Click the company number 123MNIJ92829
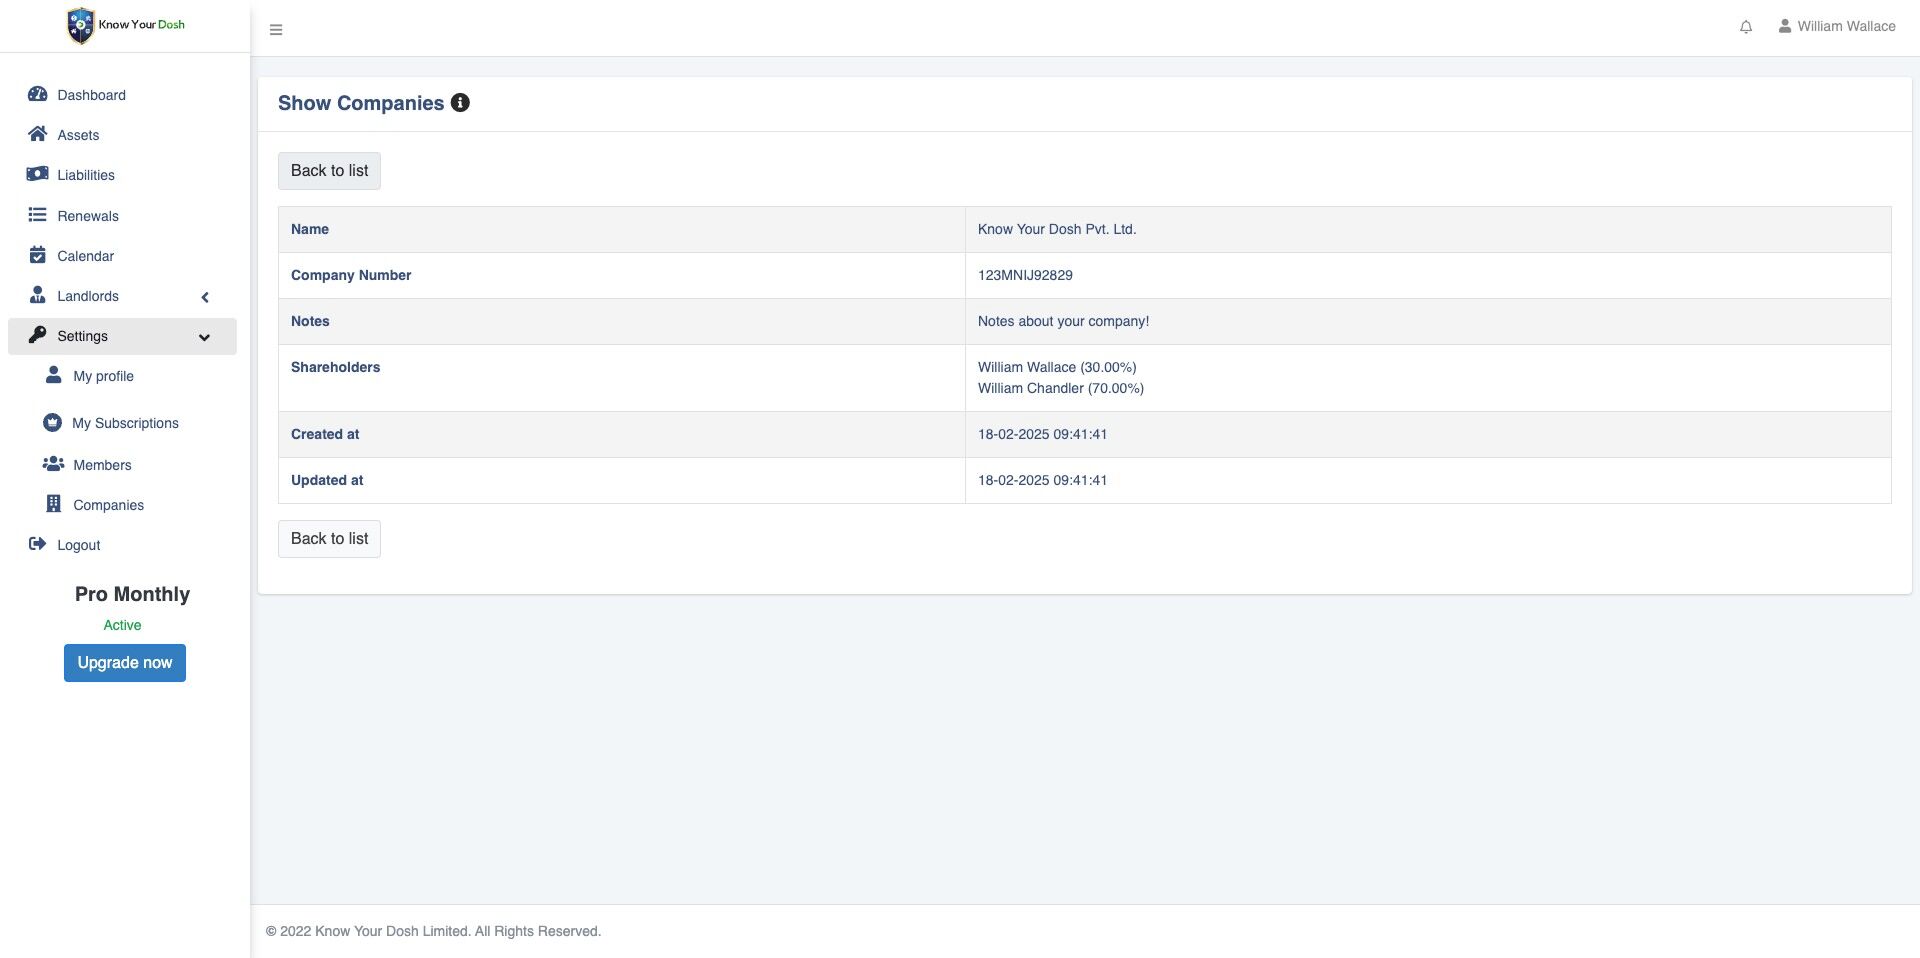 pos(1025,275)
